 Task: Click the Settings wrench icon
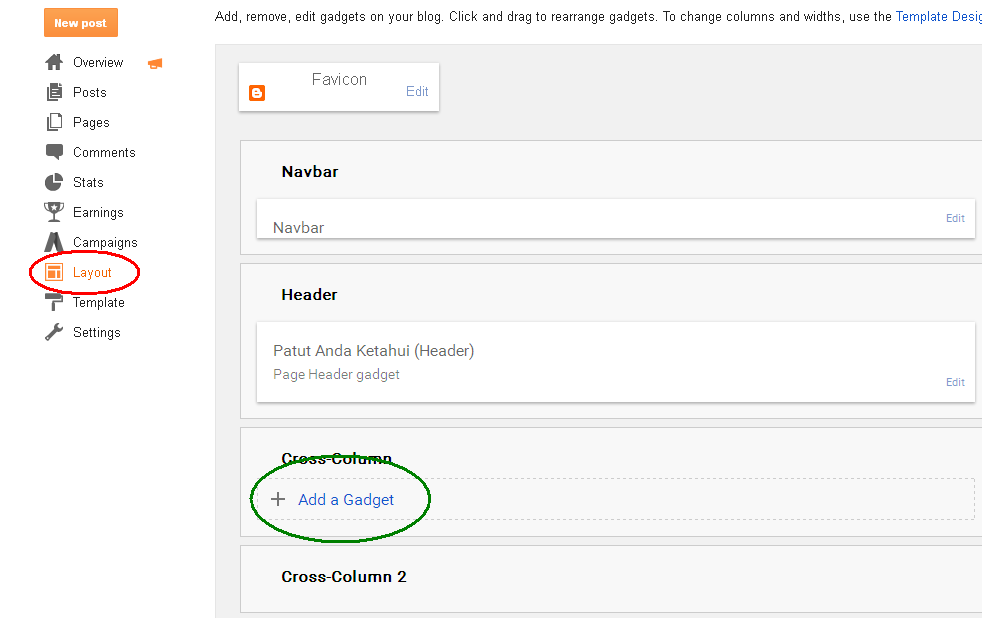tap(53, 332)
